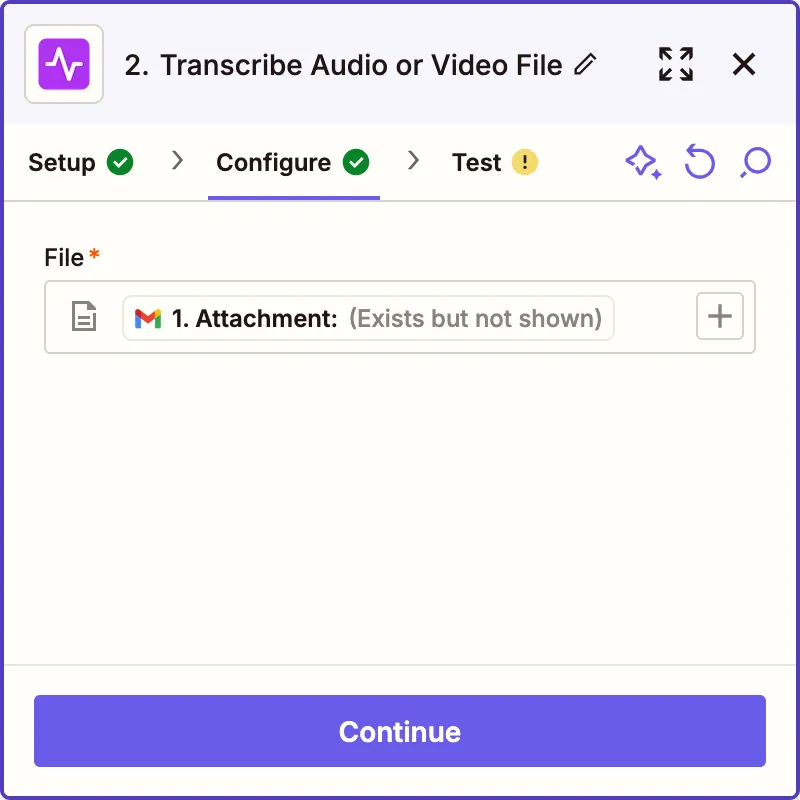Click the document icon in File field
This screenshot has width=800, height=800.
84,318
